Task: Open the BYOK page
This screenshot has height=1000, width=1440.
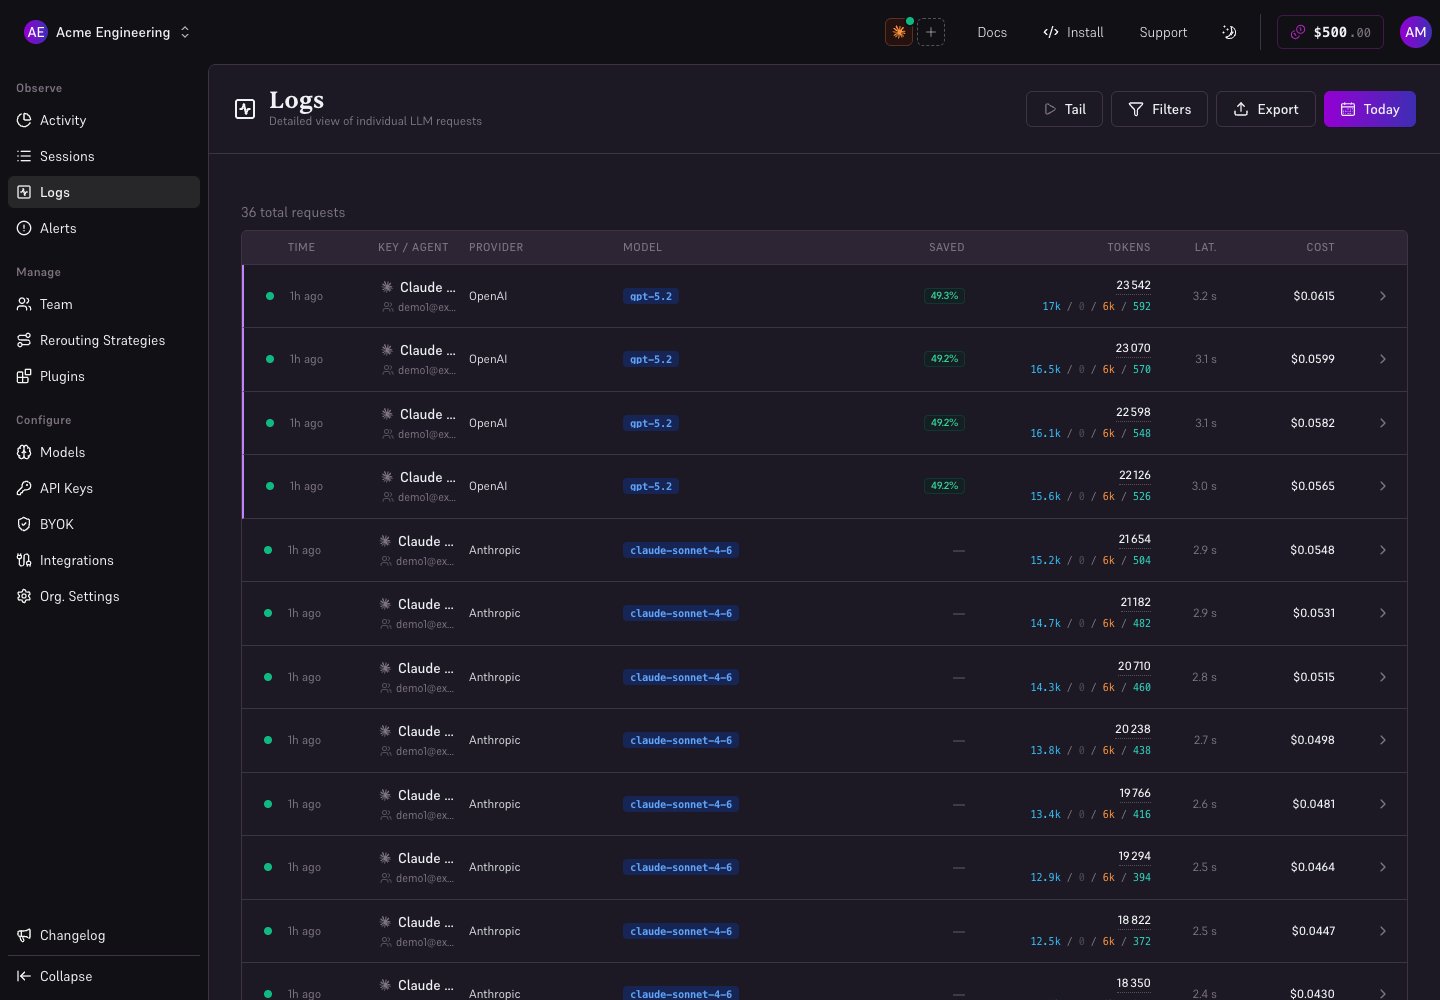Action: (x=104, y=524)
